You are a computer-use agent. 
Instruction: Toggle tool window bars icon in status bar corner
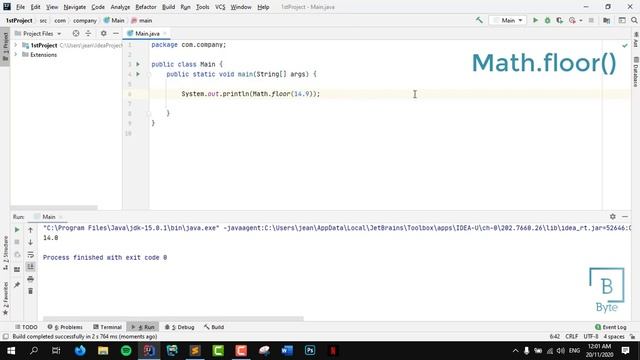coord(5,337)
